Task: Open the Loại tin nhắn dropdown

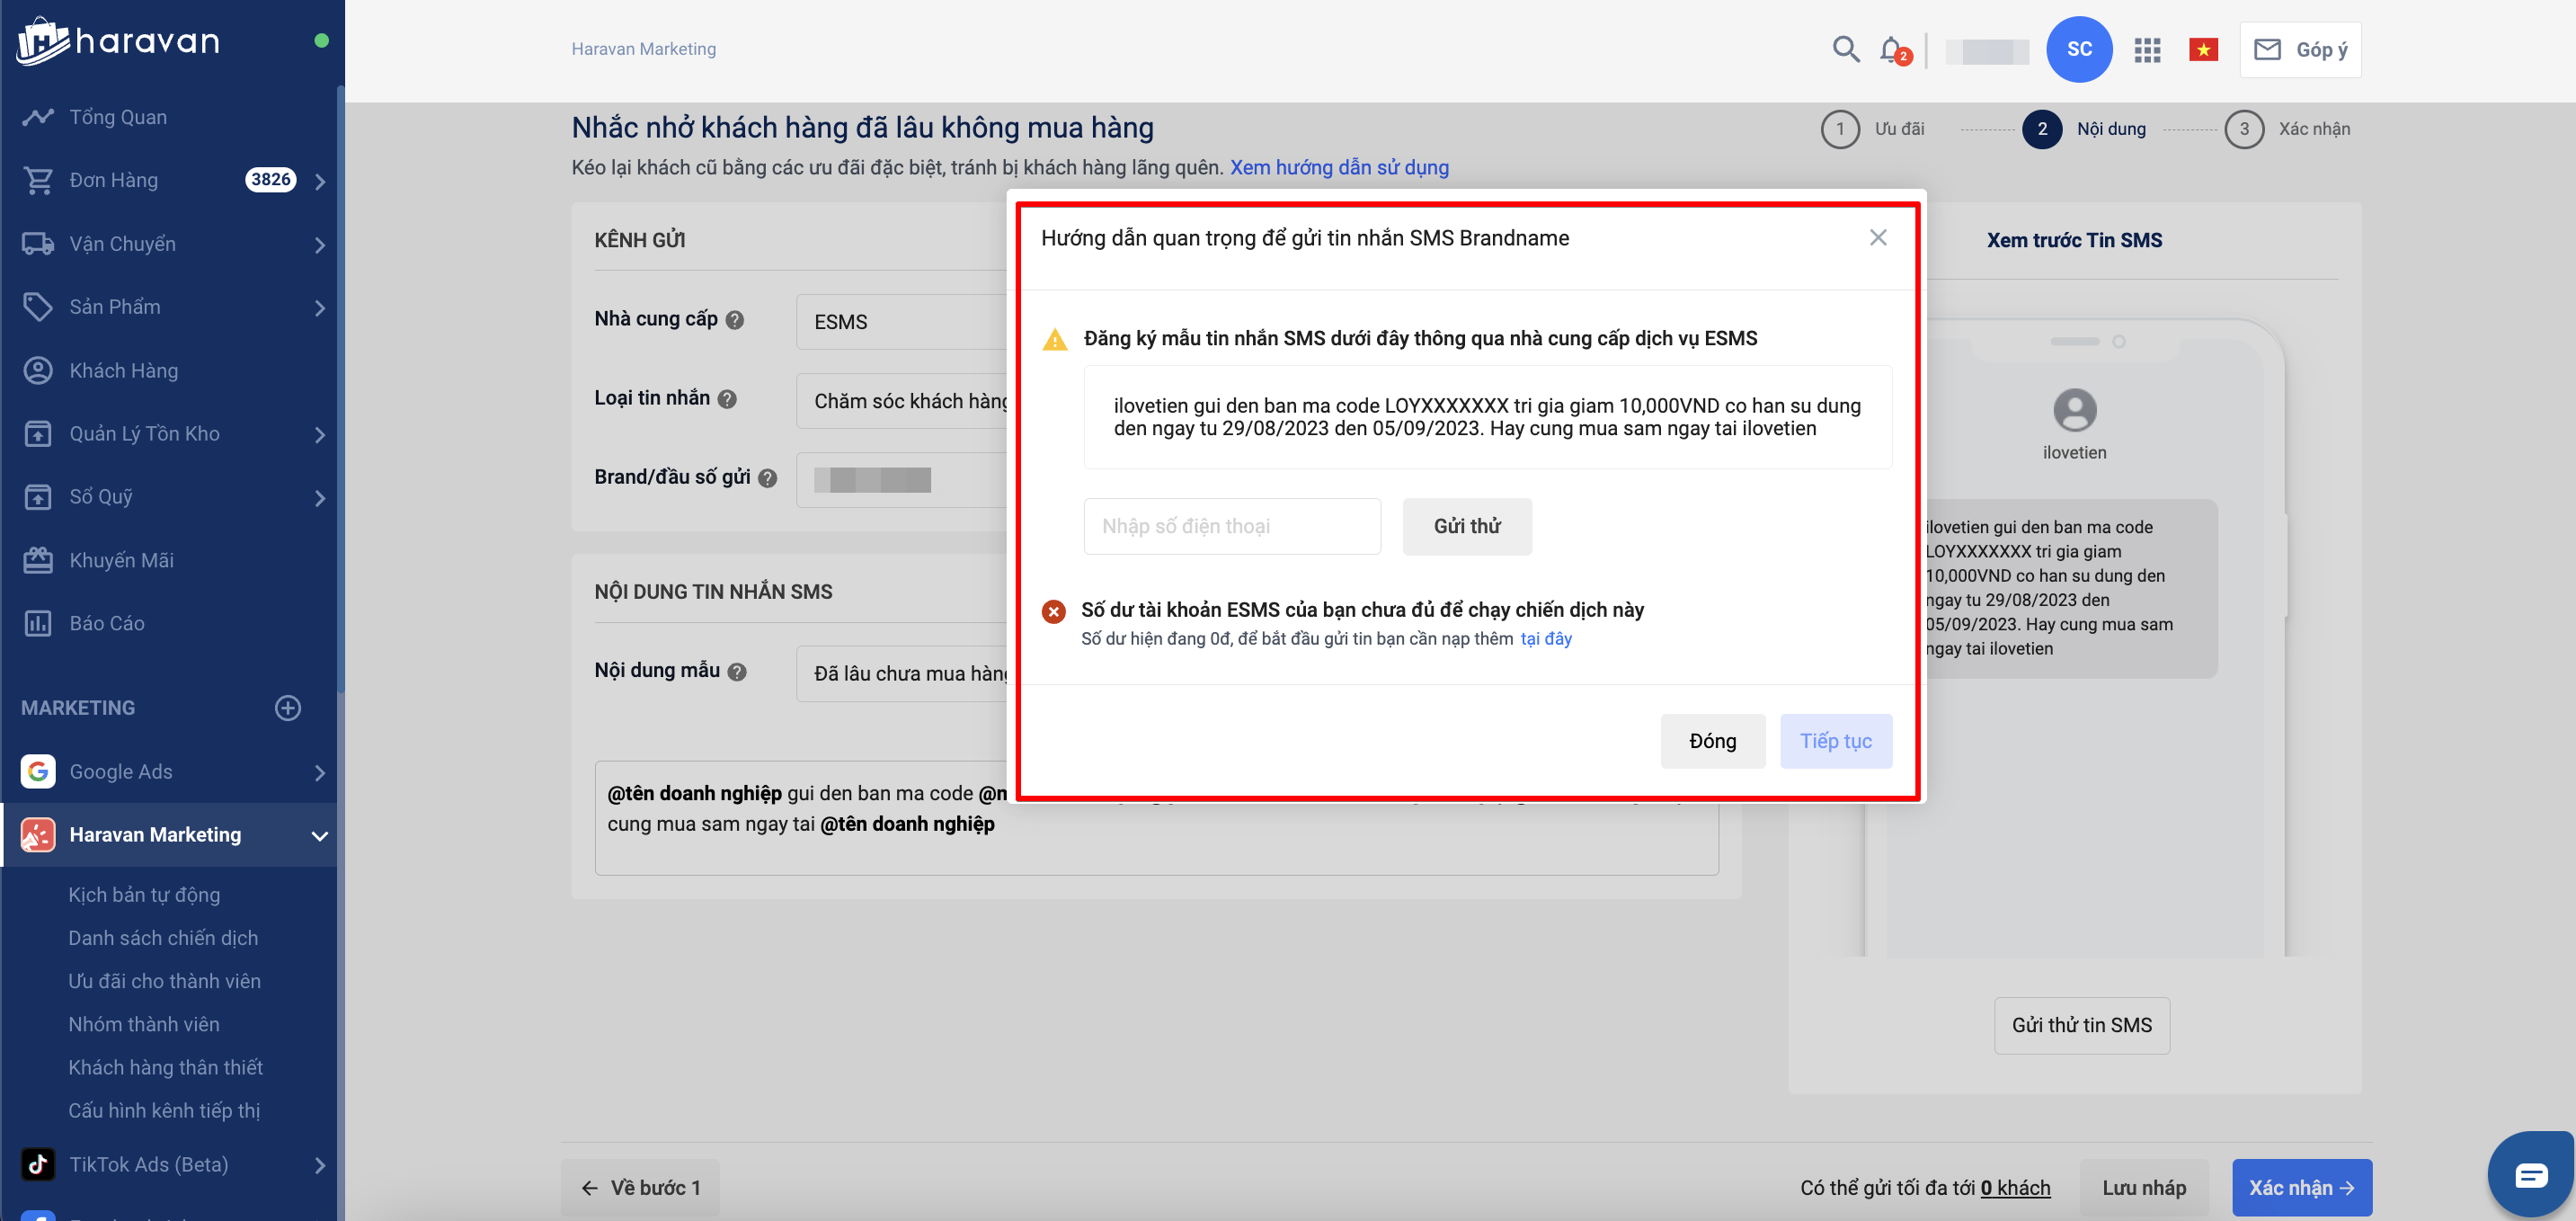Action: coord(902,401)
